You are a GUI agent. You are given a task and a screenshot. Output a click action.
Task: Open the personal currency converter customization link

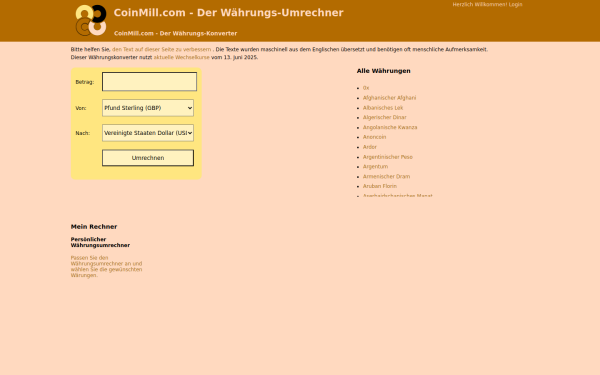pyautogui.click(x=106, y=266)
